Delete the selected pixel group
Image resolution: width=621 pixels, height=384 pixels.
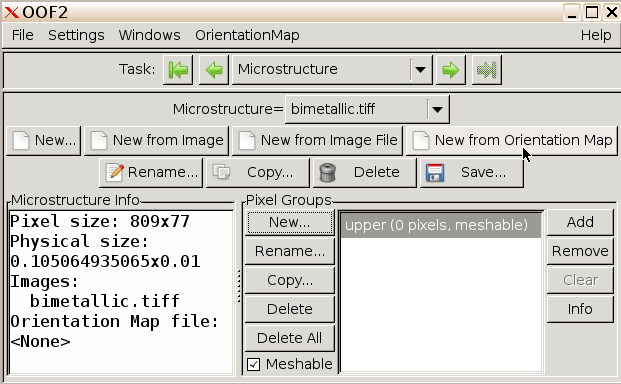(x=290, y=309)
